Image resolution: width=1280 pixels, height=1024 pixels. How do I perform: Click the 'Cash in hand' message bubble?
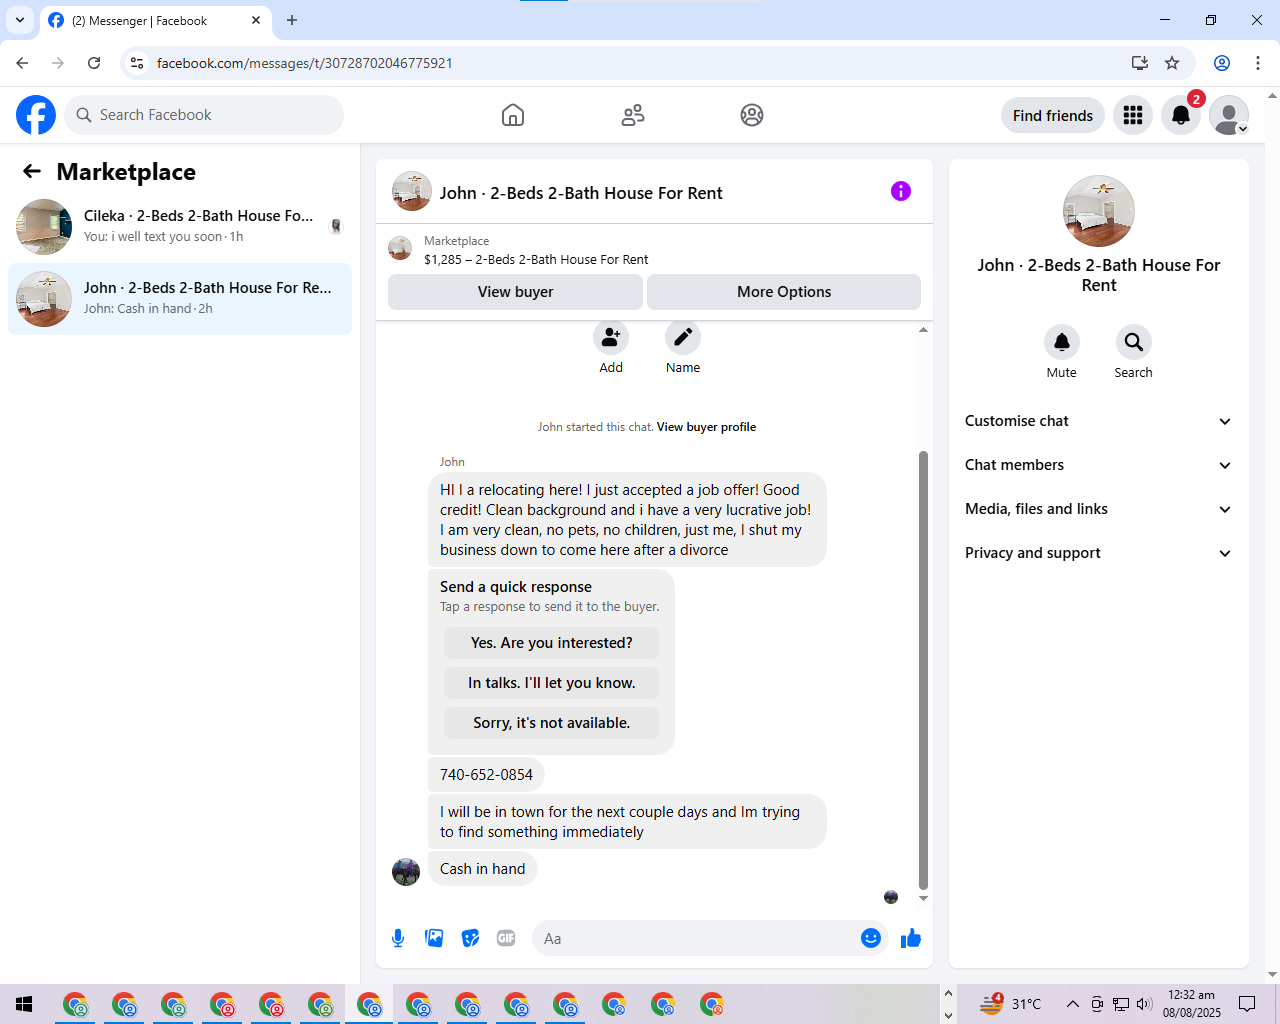click(x=482, y=869)
